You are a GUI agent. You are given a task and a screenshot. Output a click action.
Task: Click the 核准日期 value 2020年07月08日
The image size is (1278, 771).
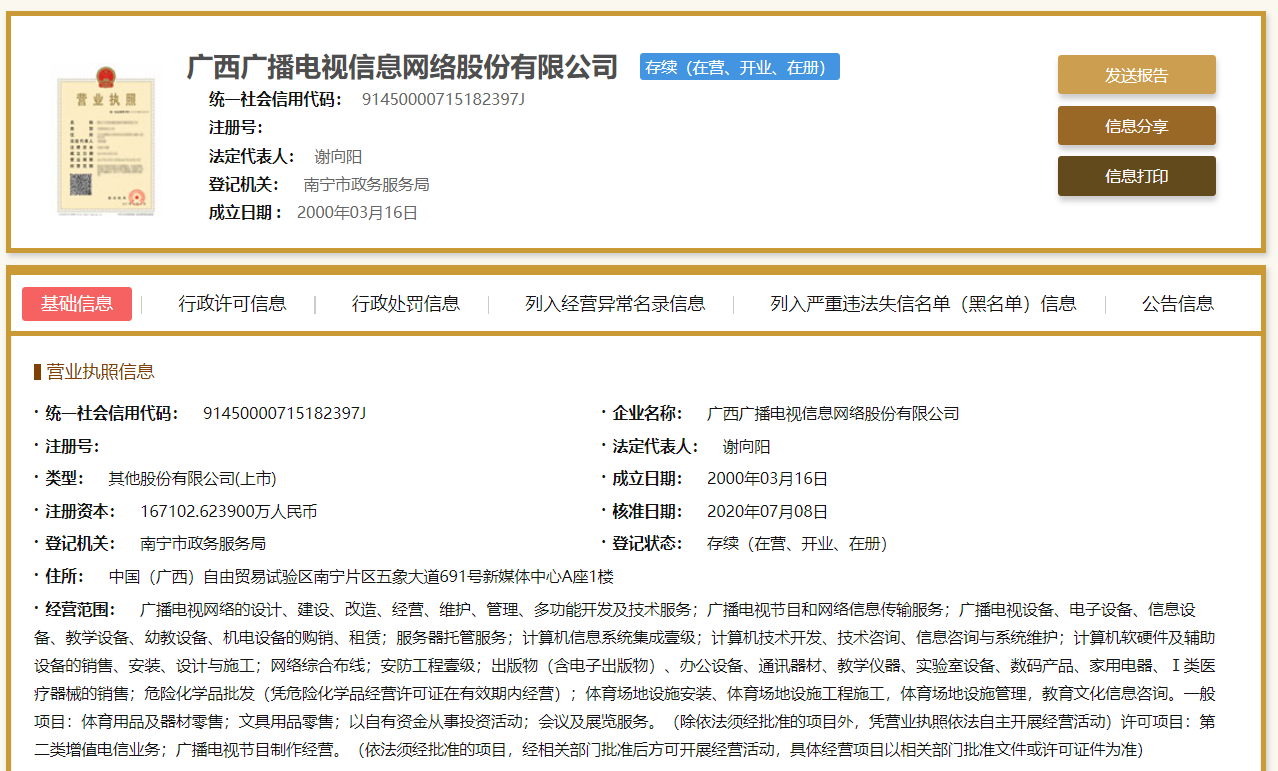767,512
